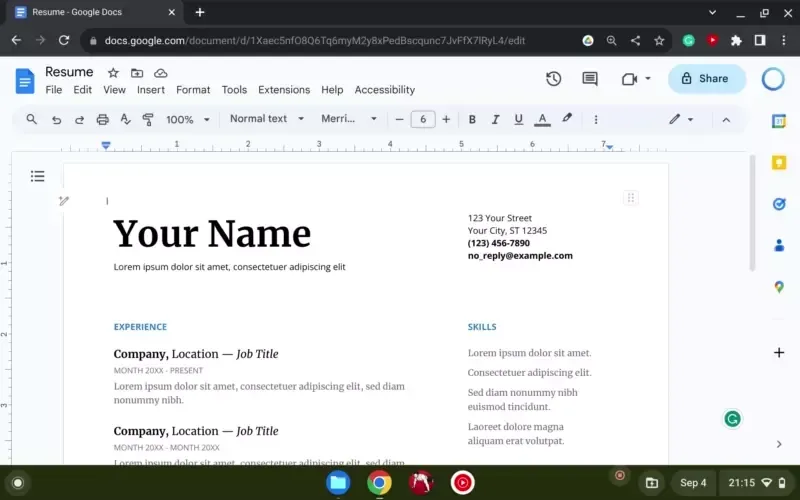Decrease the font size

pos(399,119)
